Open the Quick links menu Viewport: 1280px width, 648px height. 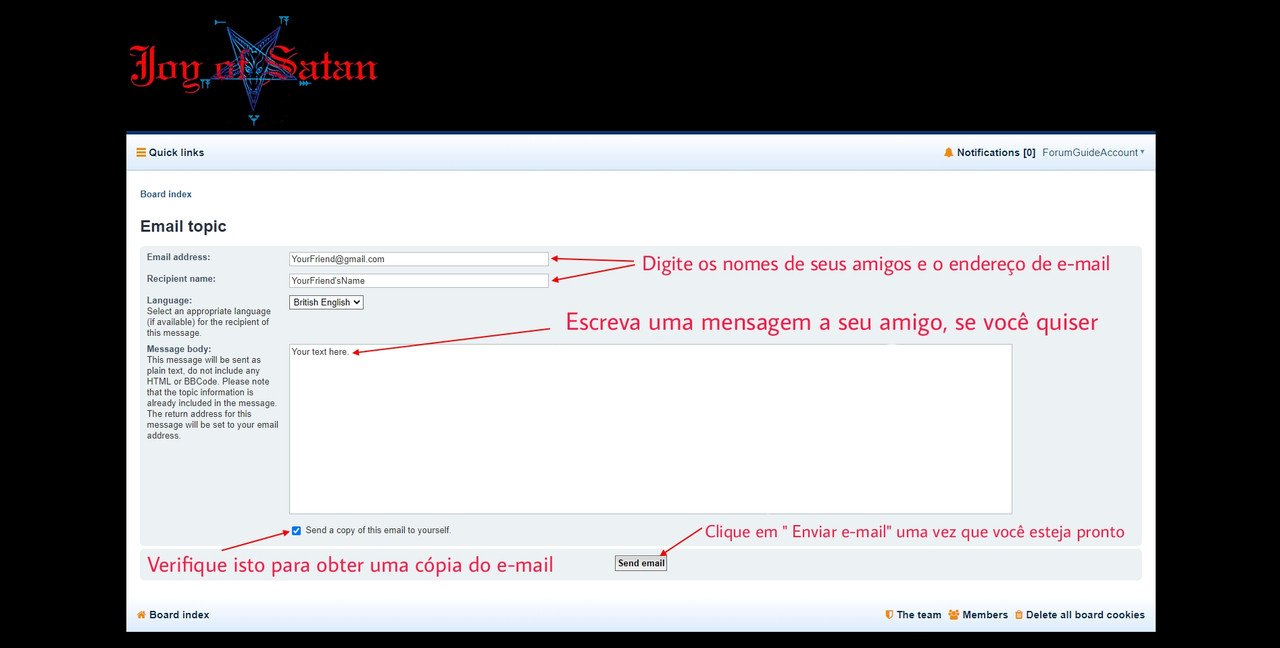pos(170,153)
